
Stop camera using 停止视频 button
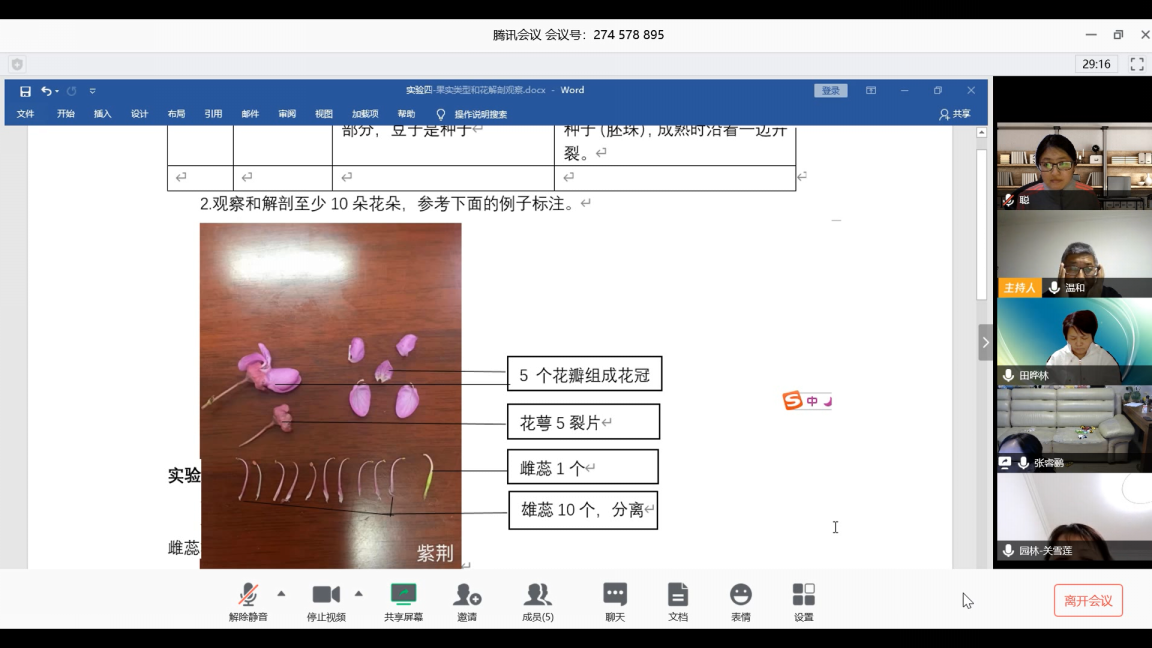pyautogui.click(x=326, y=602)
